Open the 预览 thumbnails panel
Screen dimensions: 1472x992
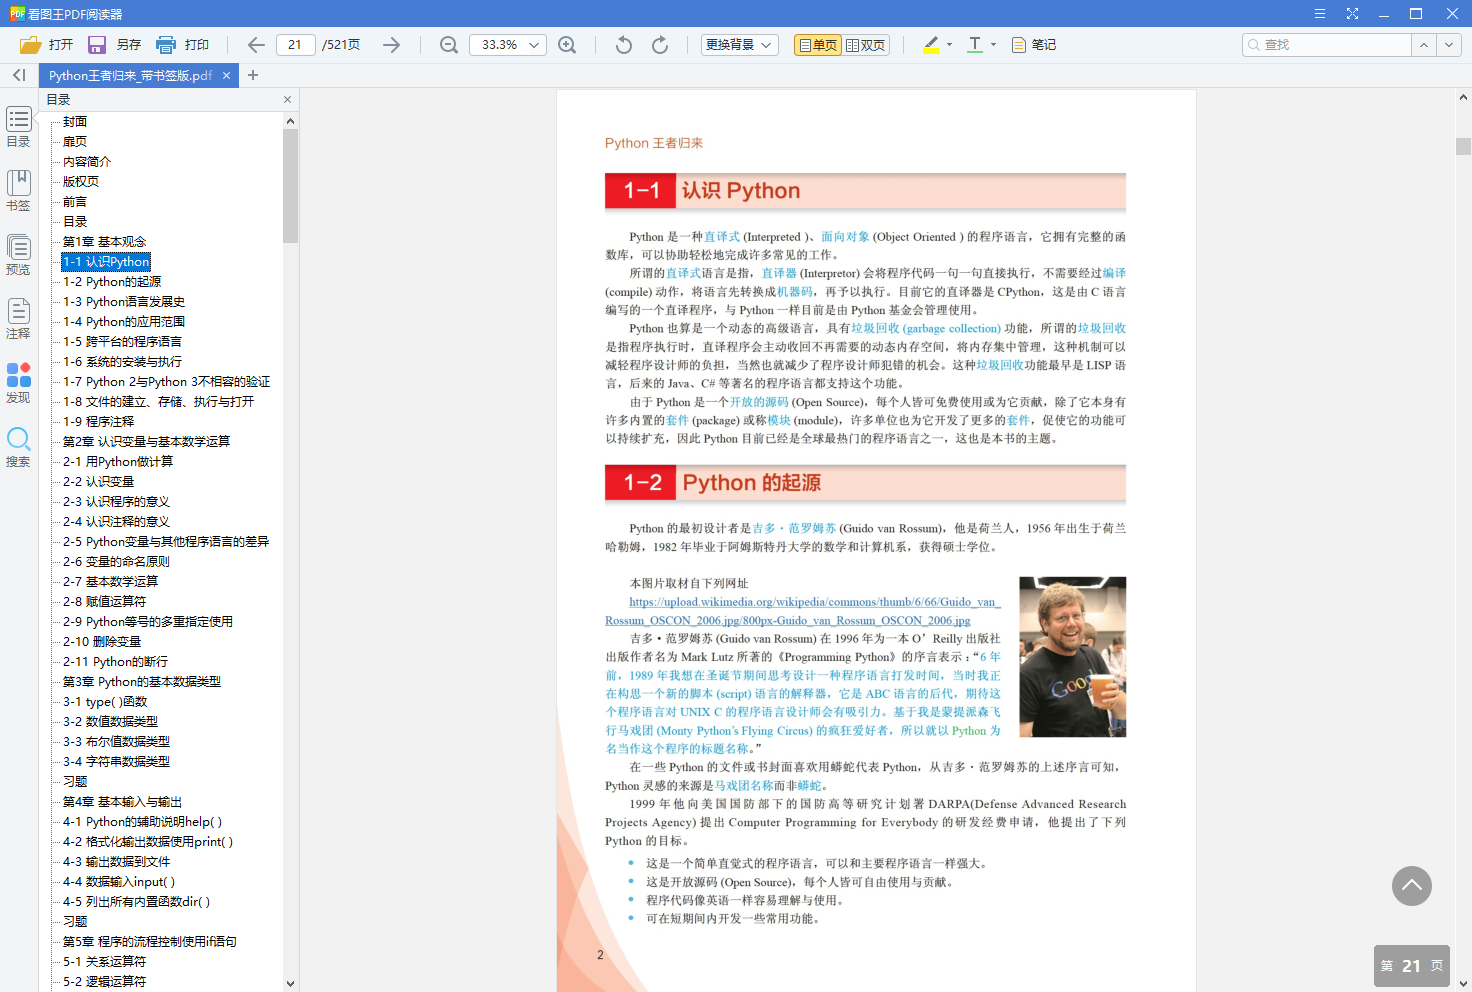click(x=19, y=255)
